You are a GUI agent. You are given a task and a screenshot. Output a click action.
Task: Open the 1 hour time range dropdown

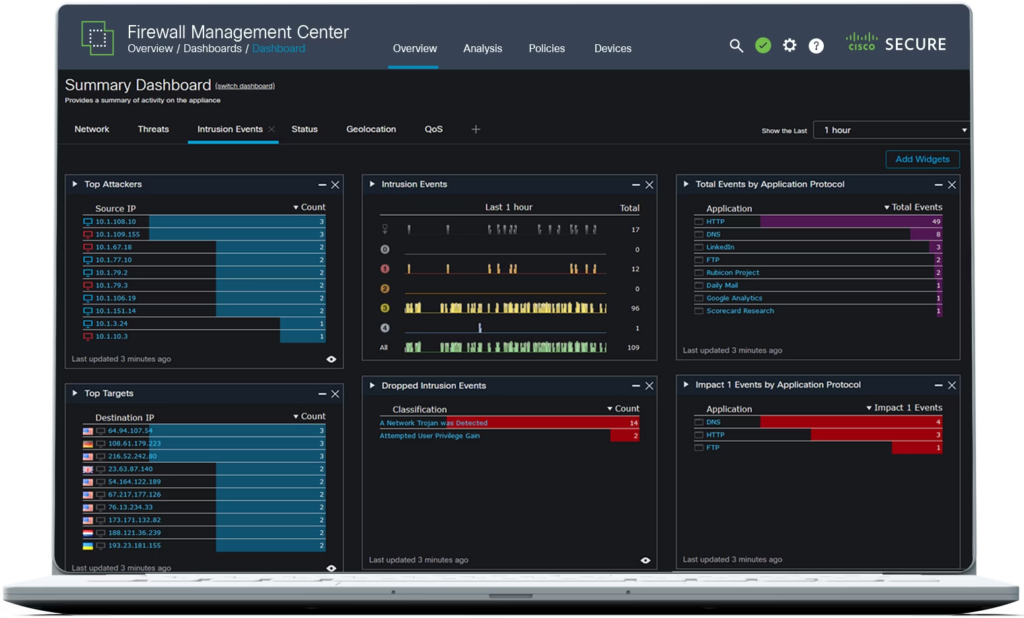890,129
